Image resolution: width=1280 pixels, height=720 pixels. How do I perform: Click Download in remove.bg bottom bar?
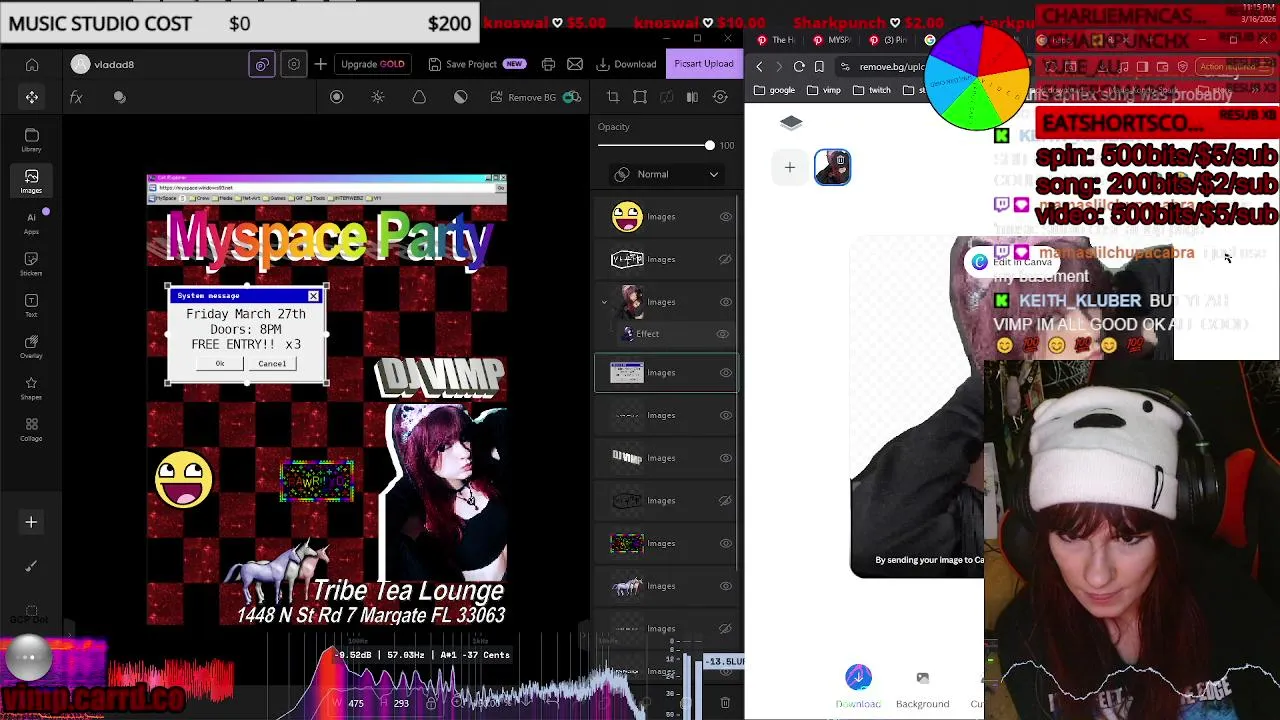point(858,688)
